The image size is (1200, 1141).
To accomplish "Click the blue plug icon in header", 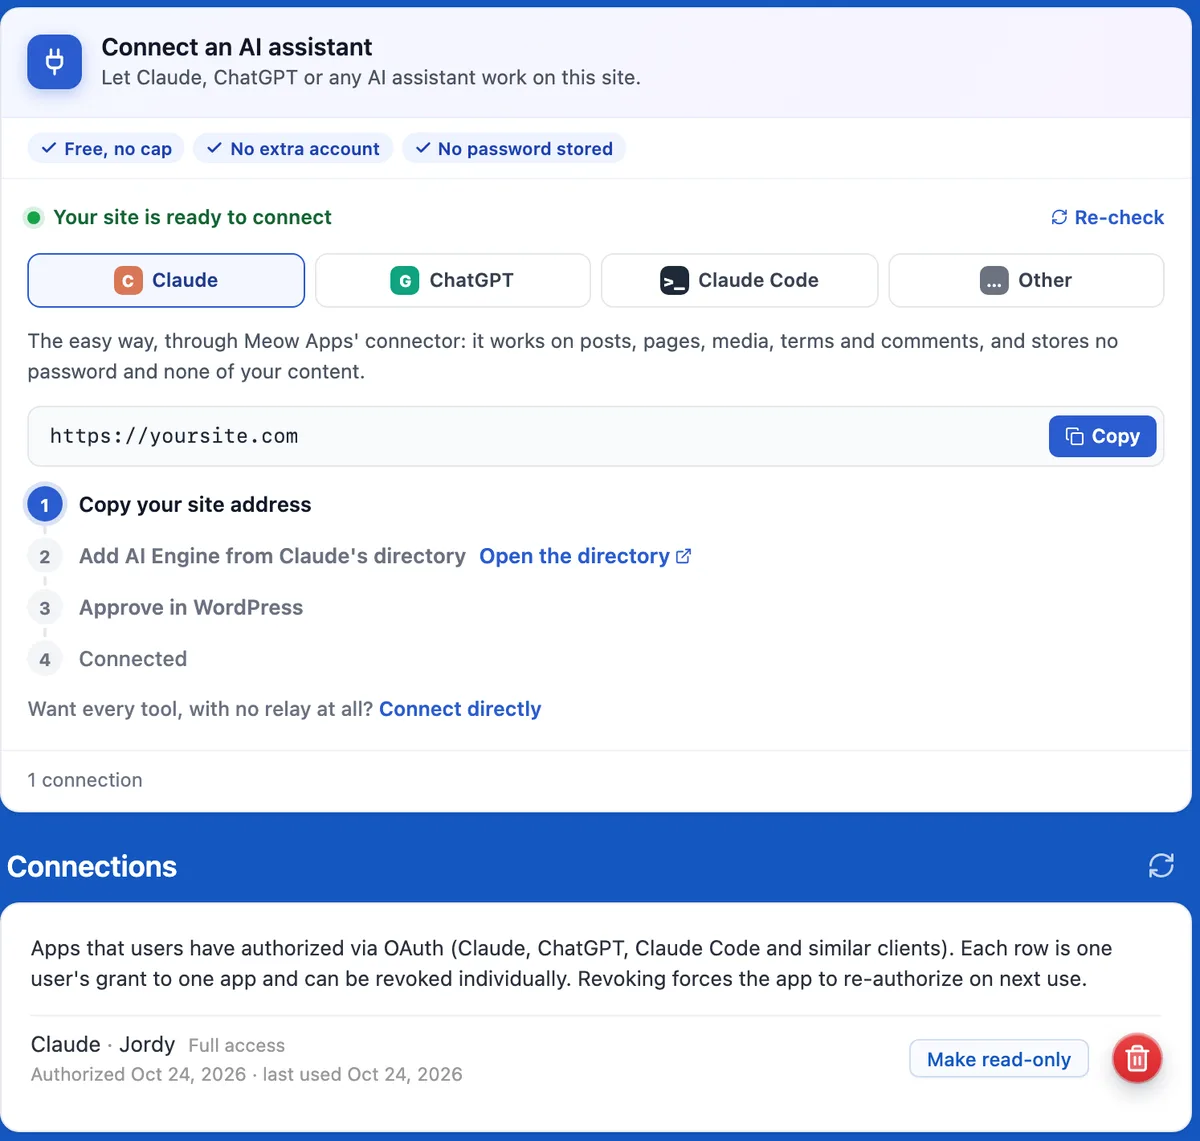I will (55, 61).
